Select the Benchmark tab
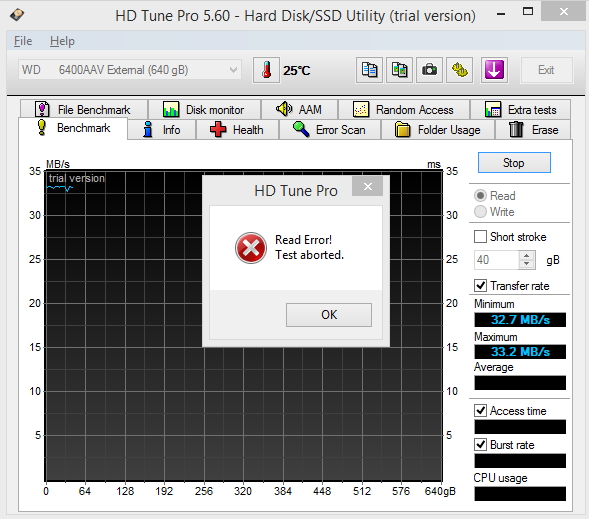Image resolution: width=589 pixels, height=519 pixels. pyautogui.click(x=73, y=128)
